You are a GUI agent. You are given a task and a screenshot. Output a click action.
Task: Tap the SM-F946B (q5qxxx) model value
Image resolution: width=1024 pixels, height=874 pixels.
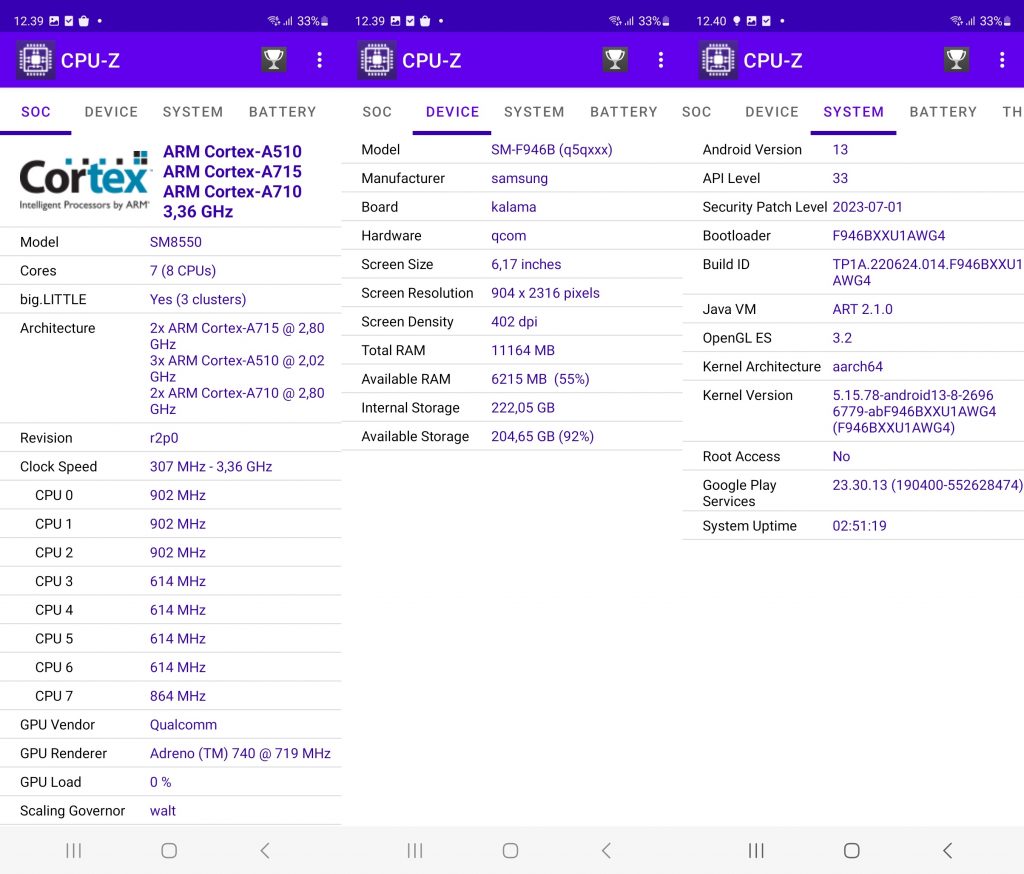point(552,150)
